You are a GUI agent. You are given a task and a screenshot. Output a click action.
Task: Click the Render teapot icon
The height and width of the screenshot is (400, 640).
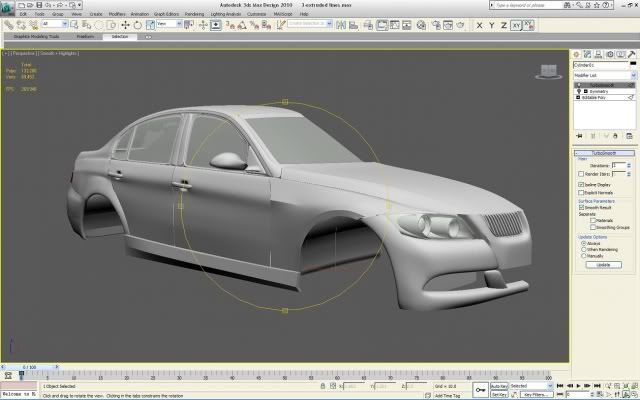[460, 25]
